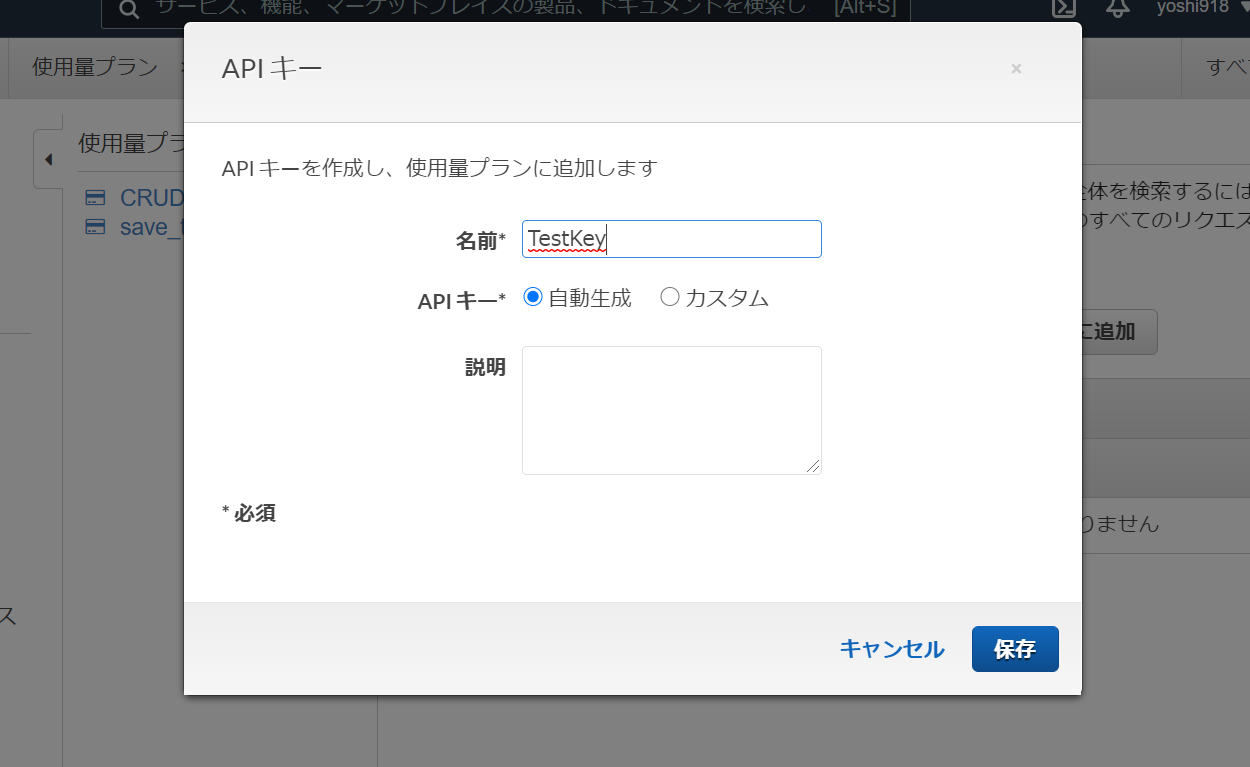The height and width of the screenshot is (767, 1250).
Task: Select the カスタム radio button
Action: [670, 296]
